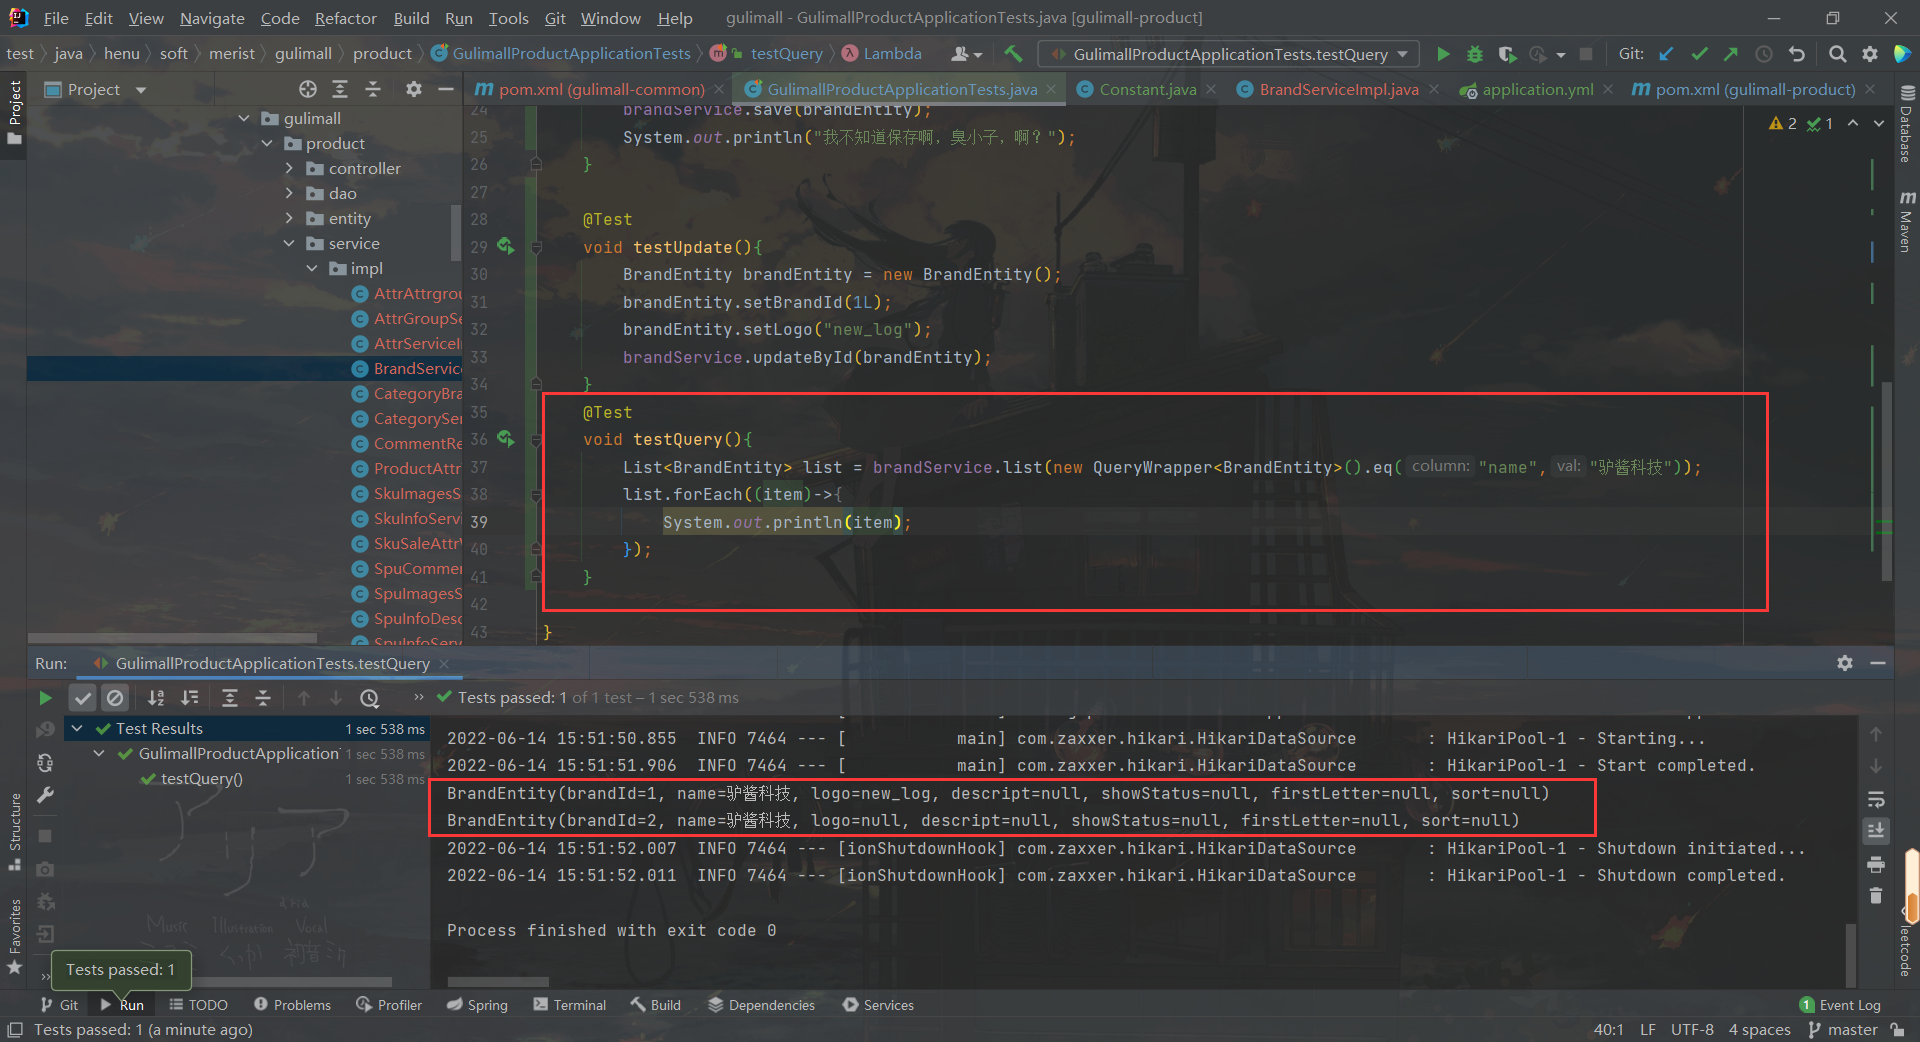Open the Spring tool window
Image resolution: width=1920 pixels, height=1042 pixels.
pyautogui.click(x=478, y=1005)
